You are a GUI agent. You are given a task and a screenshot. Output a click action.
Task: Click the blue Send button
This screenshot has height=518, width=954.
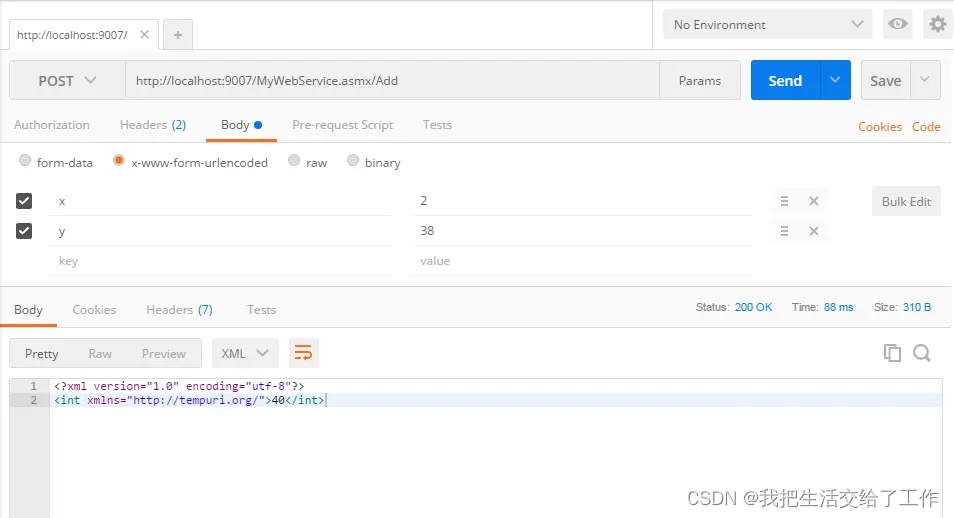(785, 80)
